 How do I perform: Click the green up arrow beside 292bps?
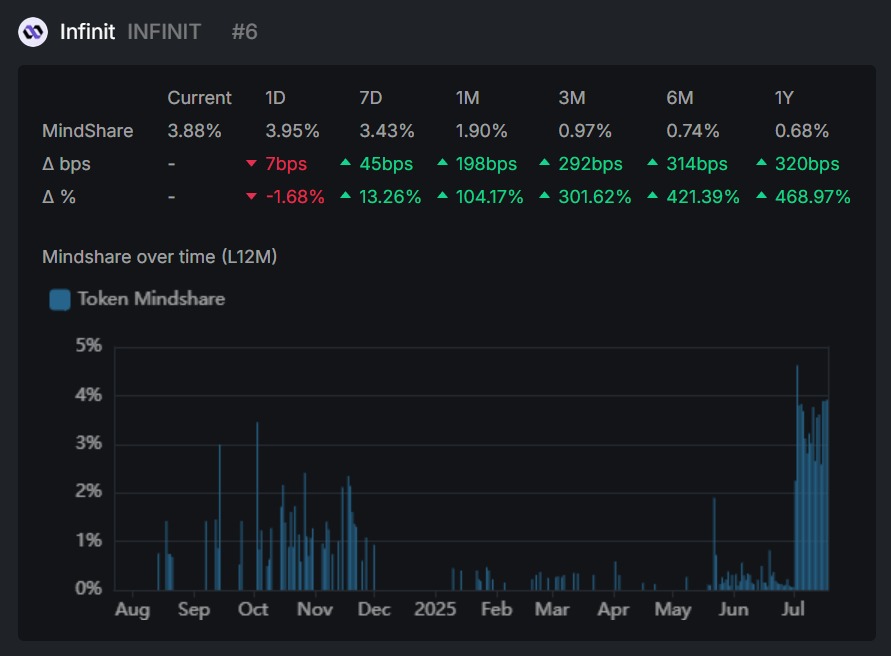coord(544,163)
